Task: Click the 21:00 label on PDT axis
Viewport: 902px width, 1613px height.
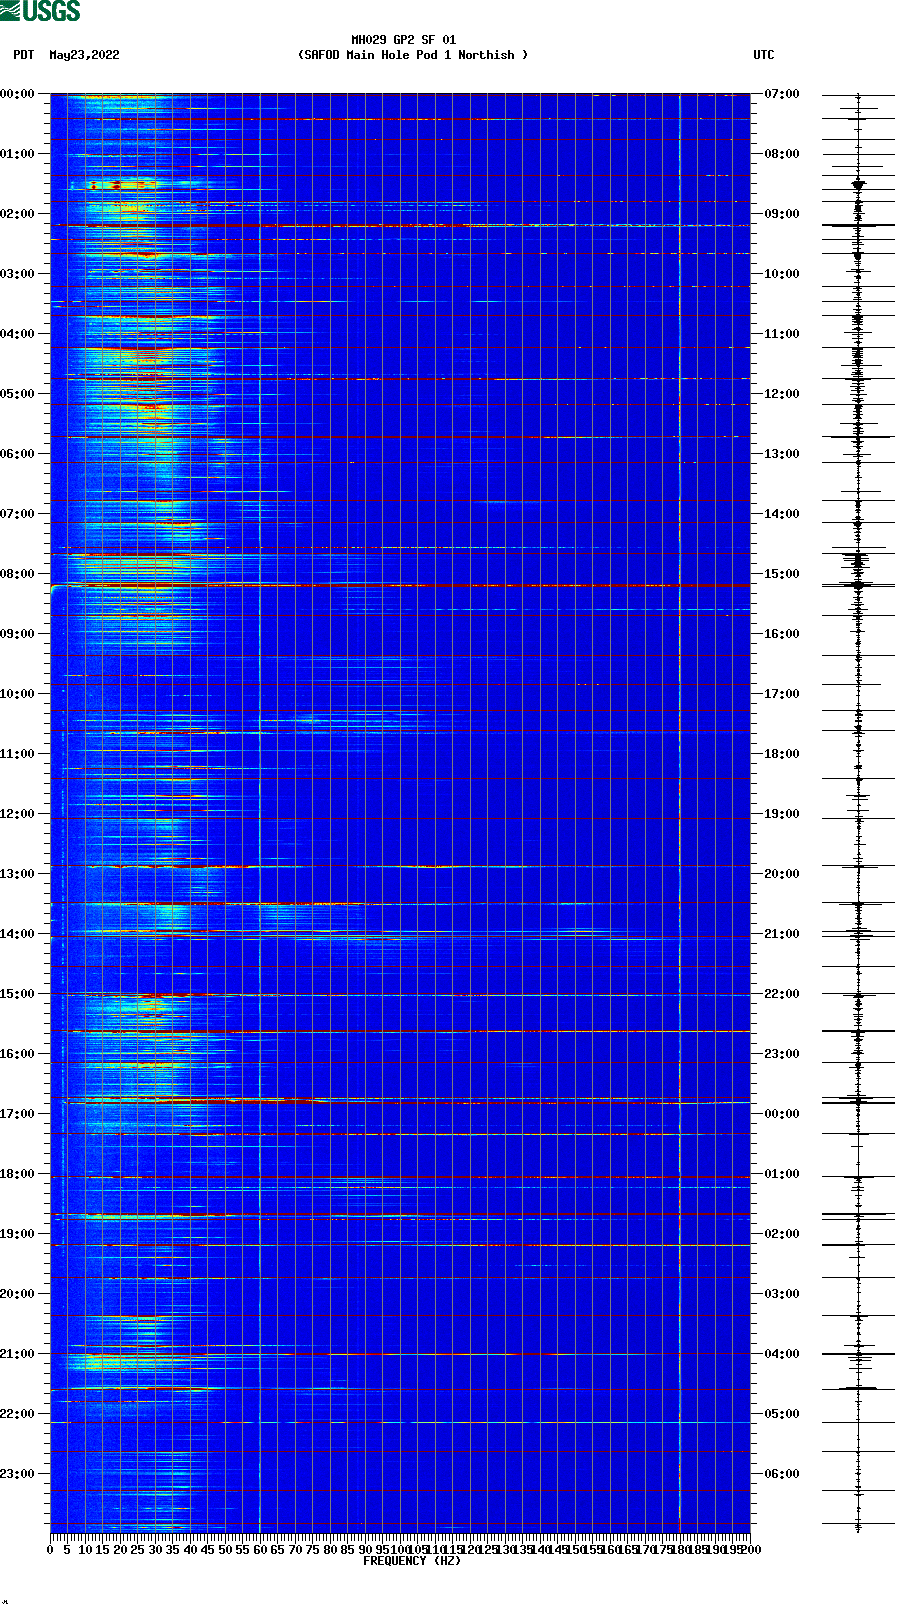Action: (18, 1354)
